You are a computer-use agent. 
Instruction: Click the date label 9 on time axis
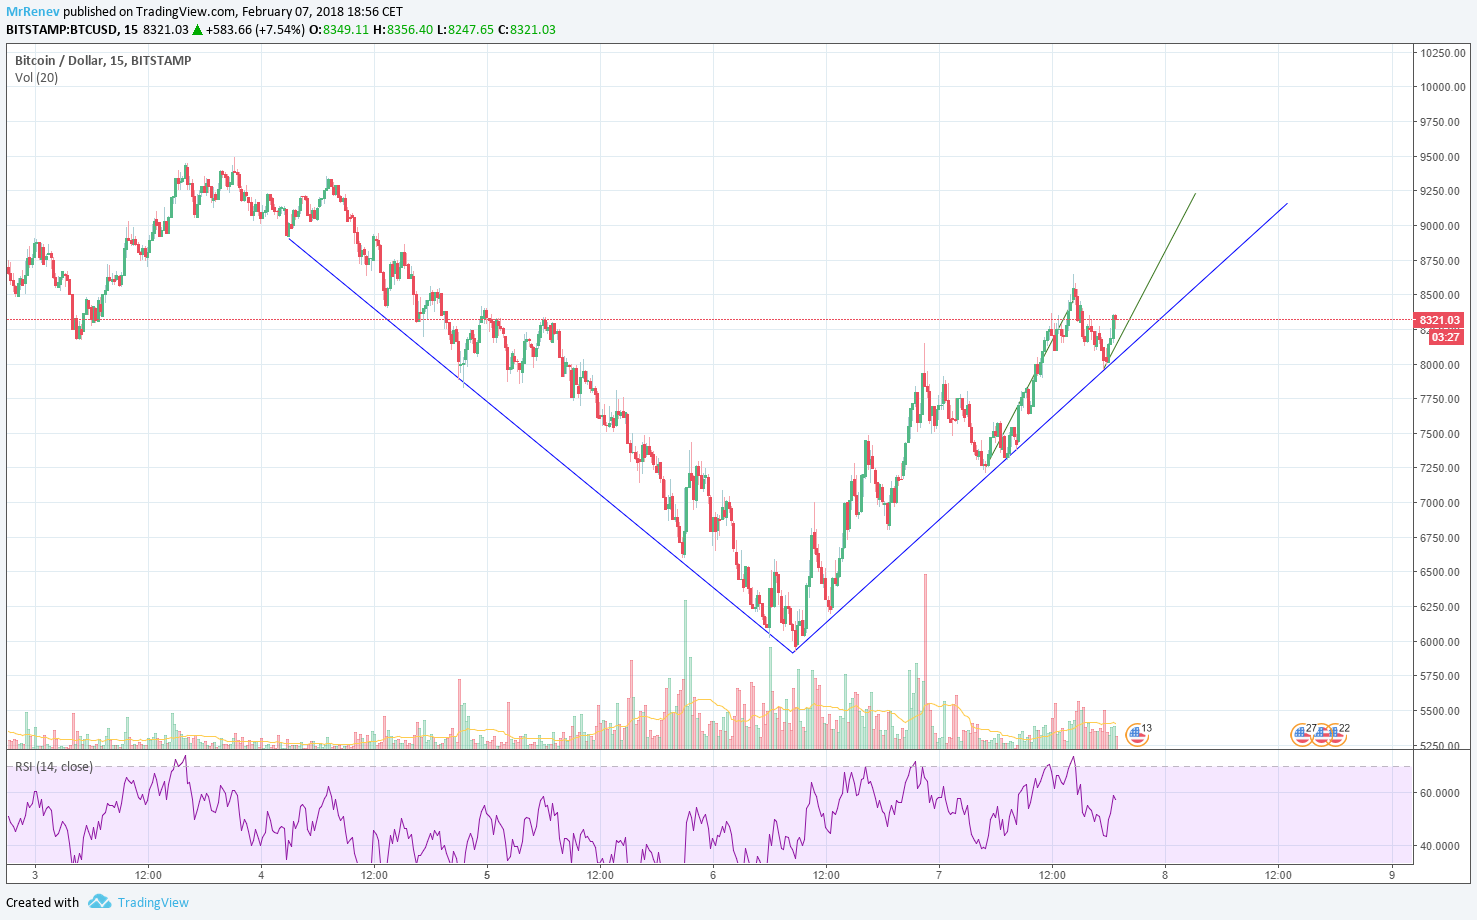pos(1392,875)
